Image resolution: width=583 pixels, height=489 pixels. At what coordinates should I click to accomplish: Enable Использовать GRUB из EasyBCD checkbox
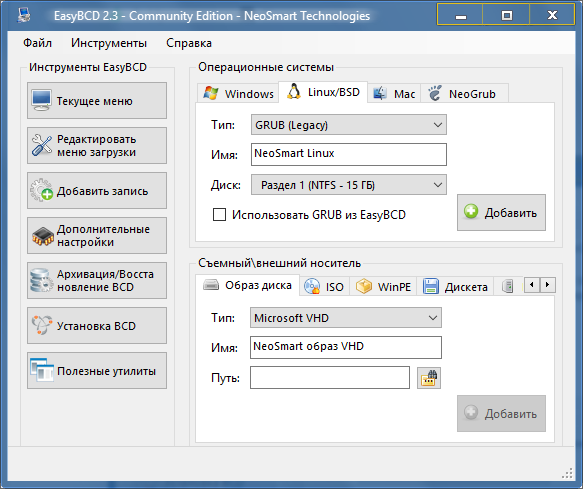pos(219,215)
